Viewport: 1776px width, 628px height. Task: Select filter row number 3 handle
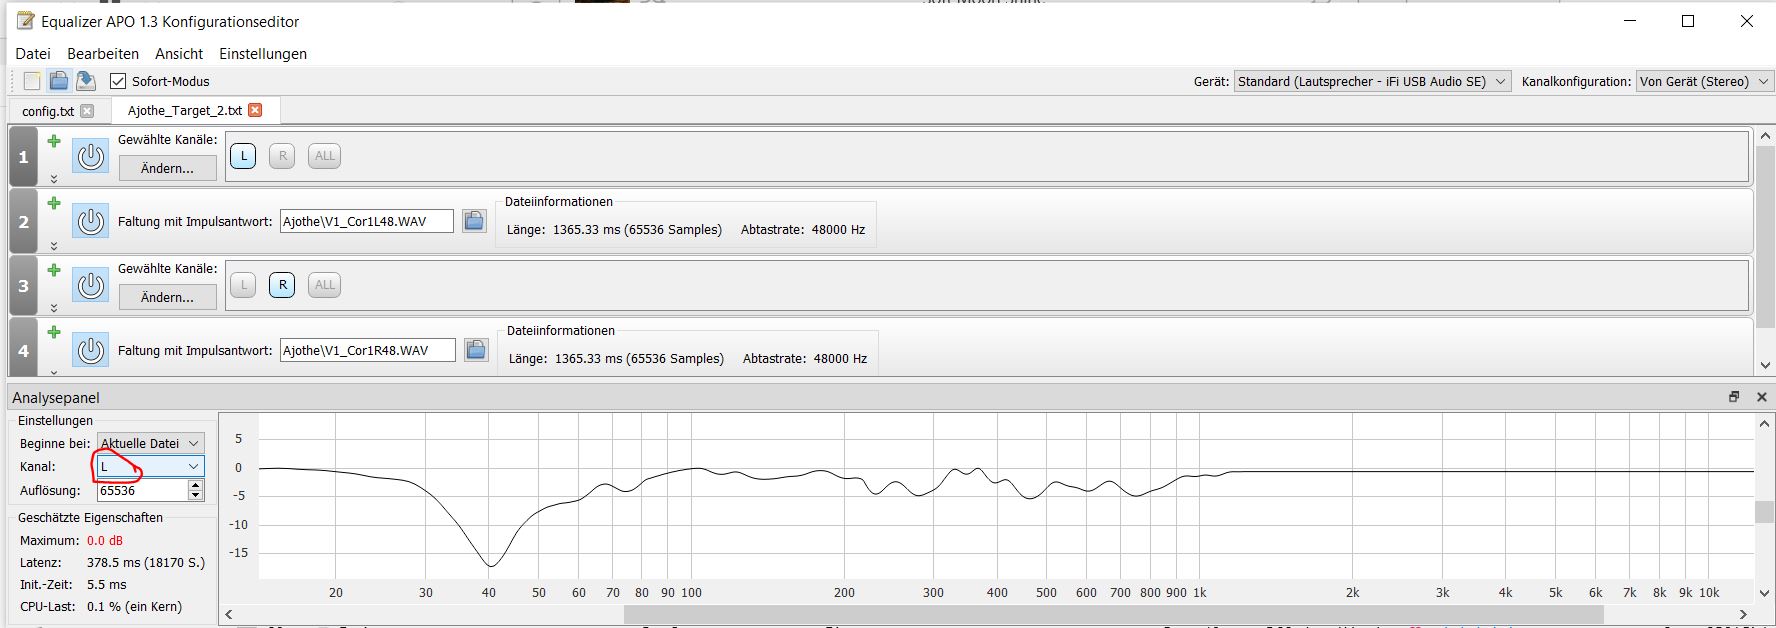click(24, 286)
